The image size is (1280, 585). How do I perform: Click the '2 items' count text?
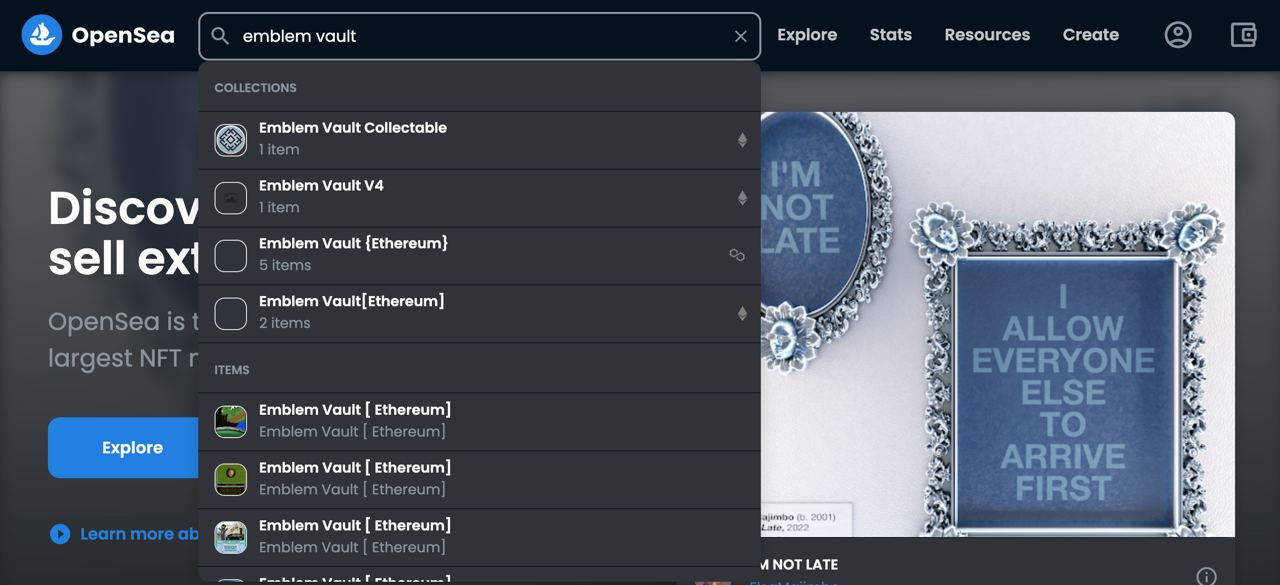pyautogui.click(x=285, y=323)
